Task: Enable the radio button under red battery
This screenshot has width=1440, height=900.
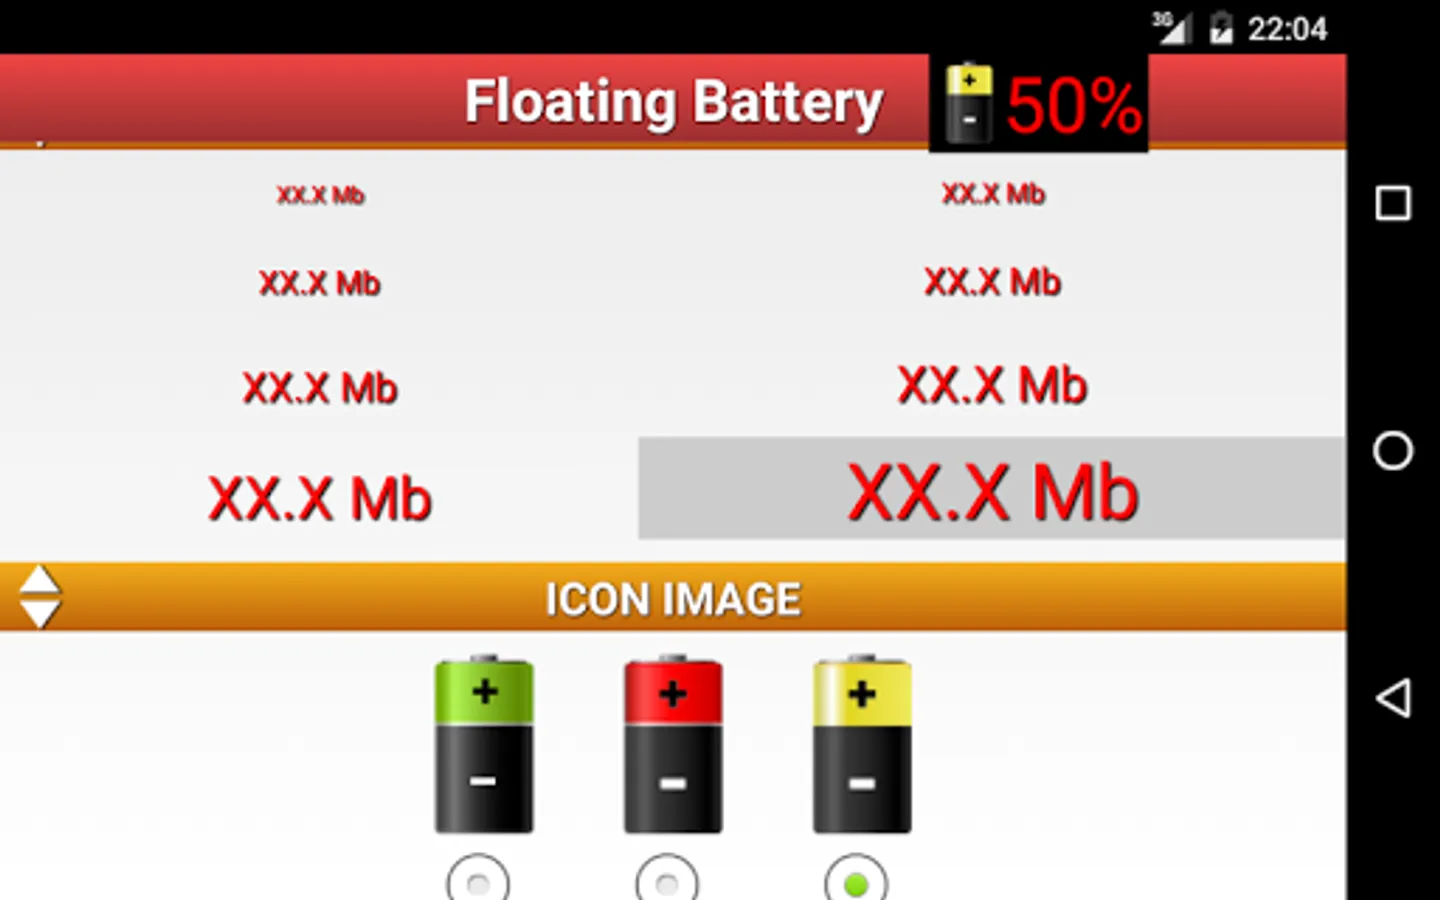Action: [x=667, y=878]
